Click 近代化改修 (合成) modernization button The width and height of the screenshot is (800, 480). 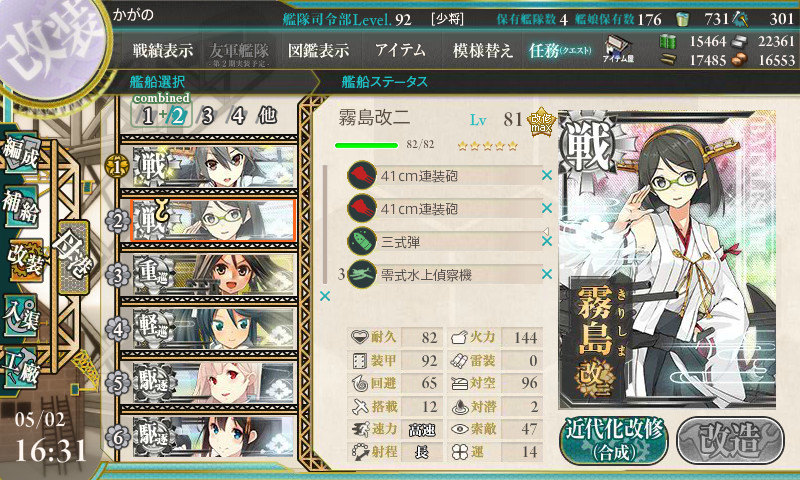[614, 440]
